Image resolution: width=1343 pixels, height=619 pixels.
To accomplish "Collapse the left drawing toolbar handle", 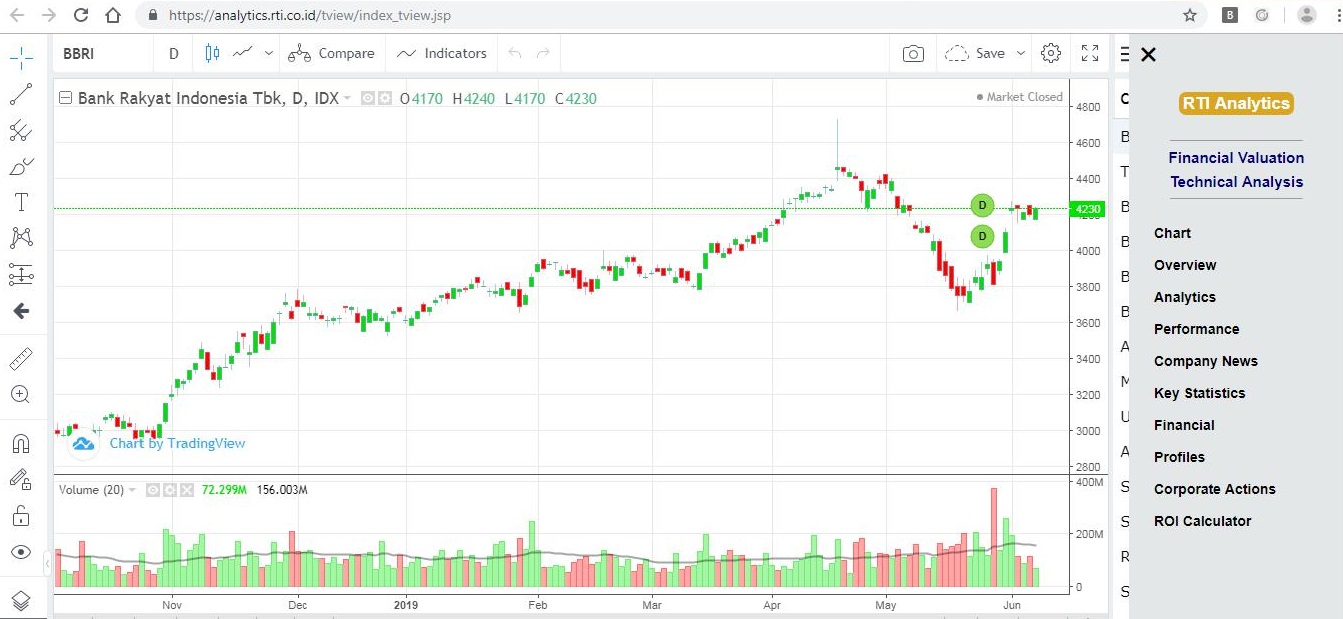I will tap(47, 565).
